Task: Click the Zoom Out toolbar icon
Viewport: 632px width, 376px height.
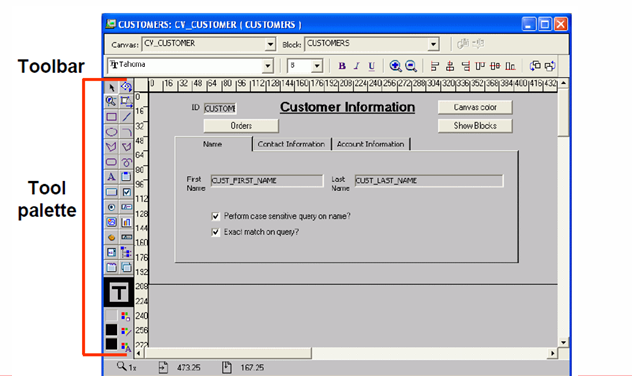Action: point(411,66)
